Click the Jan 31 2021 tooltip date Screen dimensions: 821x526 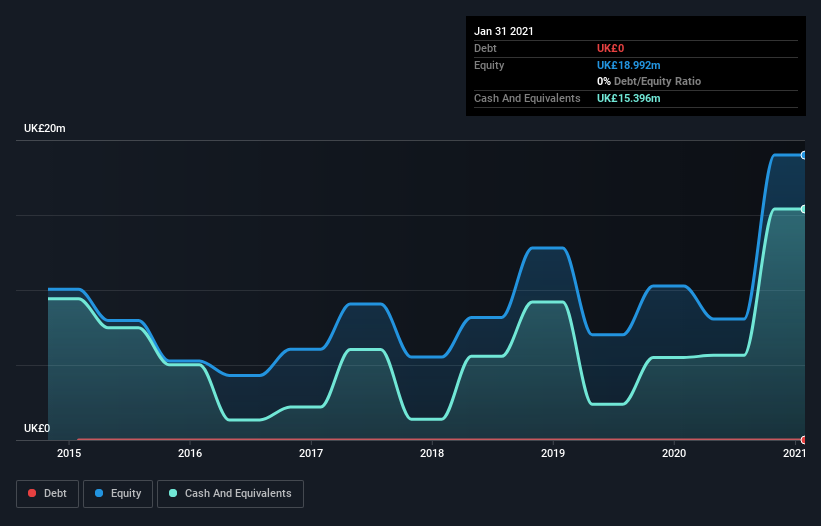click(x=504, y=31)
